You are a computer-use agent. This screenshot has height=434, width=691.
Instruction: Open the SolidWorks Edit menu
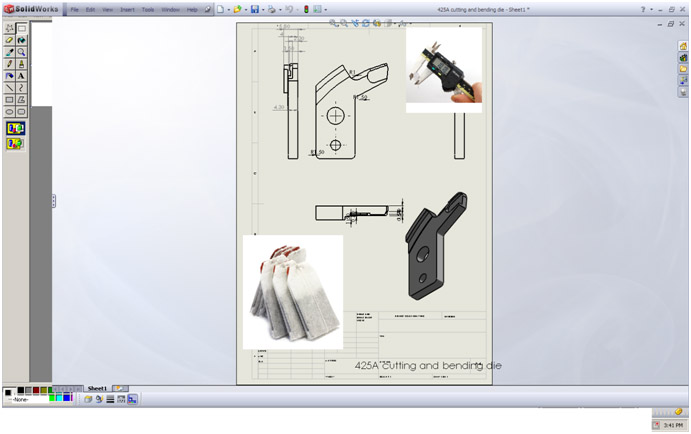[x=90, y=9]
